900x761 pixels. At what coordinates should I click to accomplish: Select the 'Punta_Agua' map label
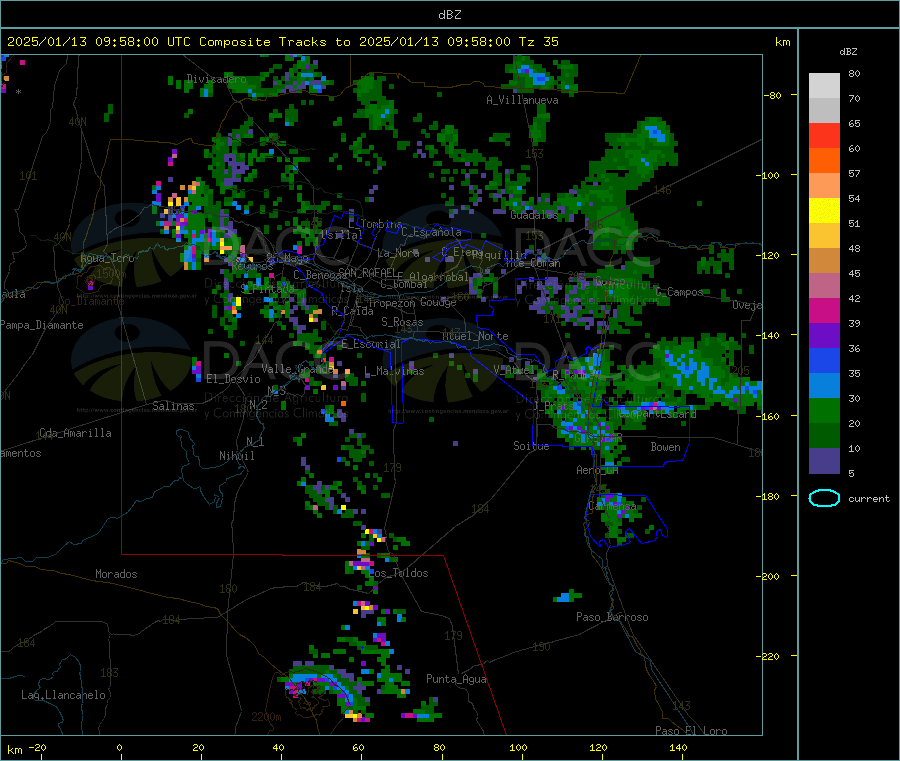[456, 679]
